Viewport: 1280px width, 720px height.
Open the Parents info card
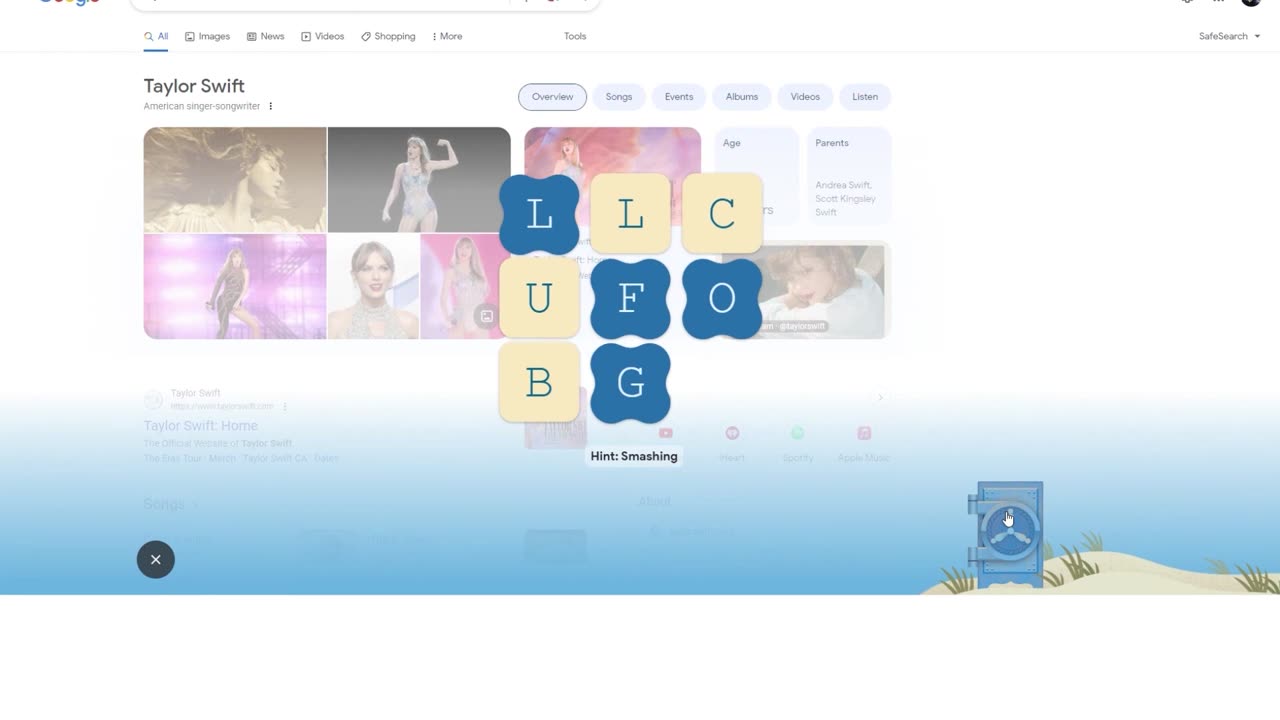(849, 176)
